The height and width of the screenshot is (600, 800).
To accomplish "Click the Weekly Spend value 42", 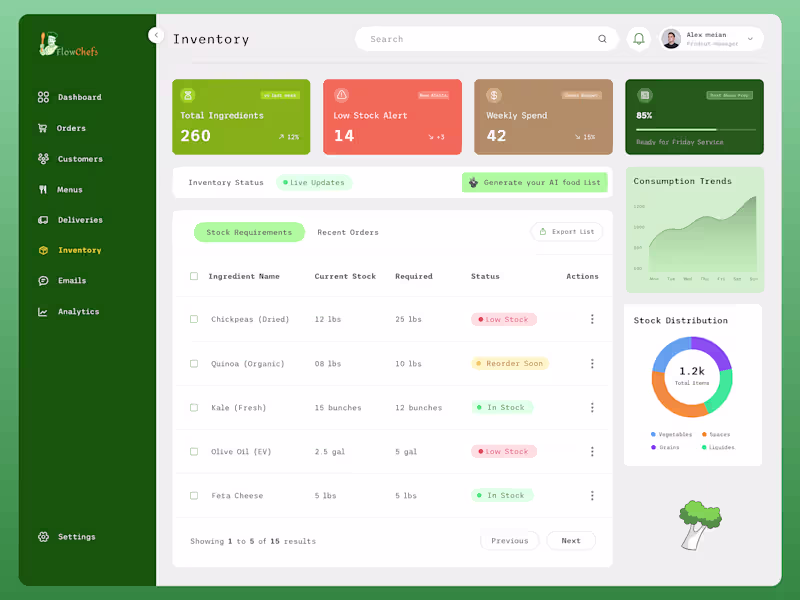I will coord(496,136).
